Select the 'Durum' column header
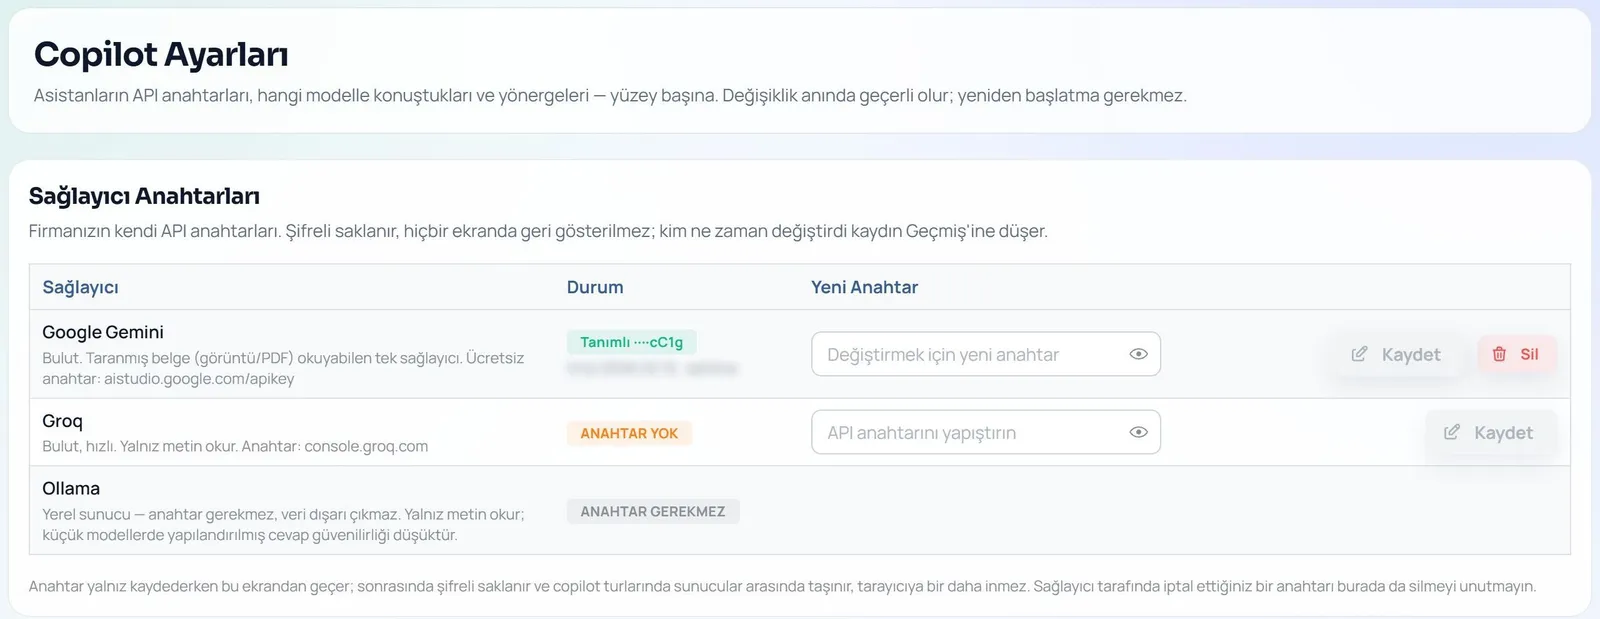The height and width of the screenshot is (619, 1600). (x=595, y=287)
